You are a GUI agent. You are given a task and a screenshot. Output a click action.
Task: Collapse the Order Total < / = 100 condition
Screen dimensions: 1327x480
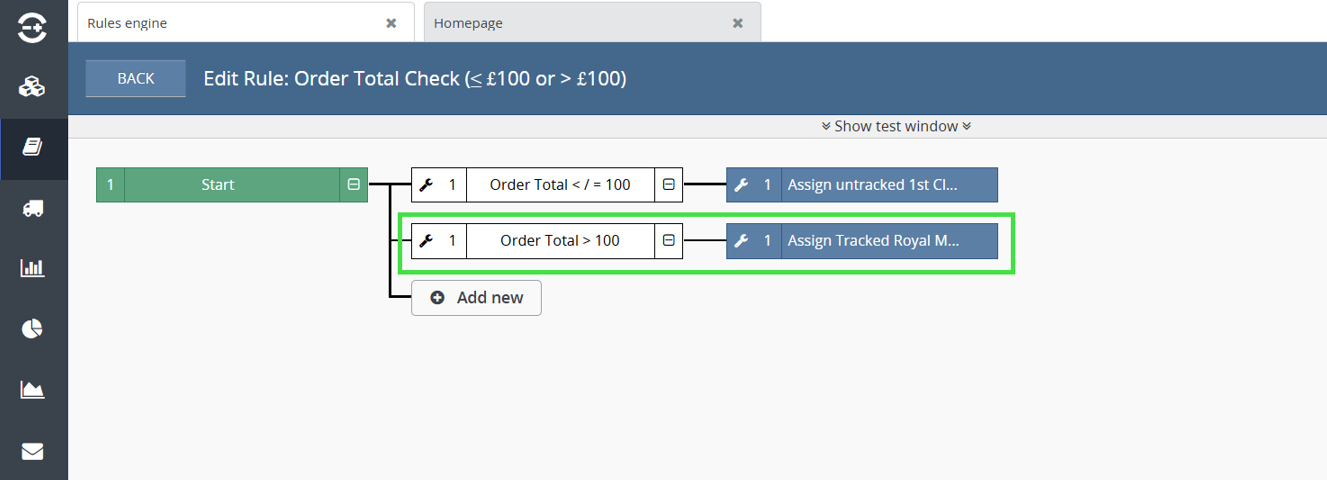click(669, 185)
